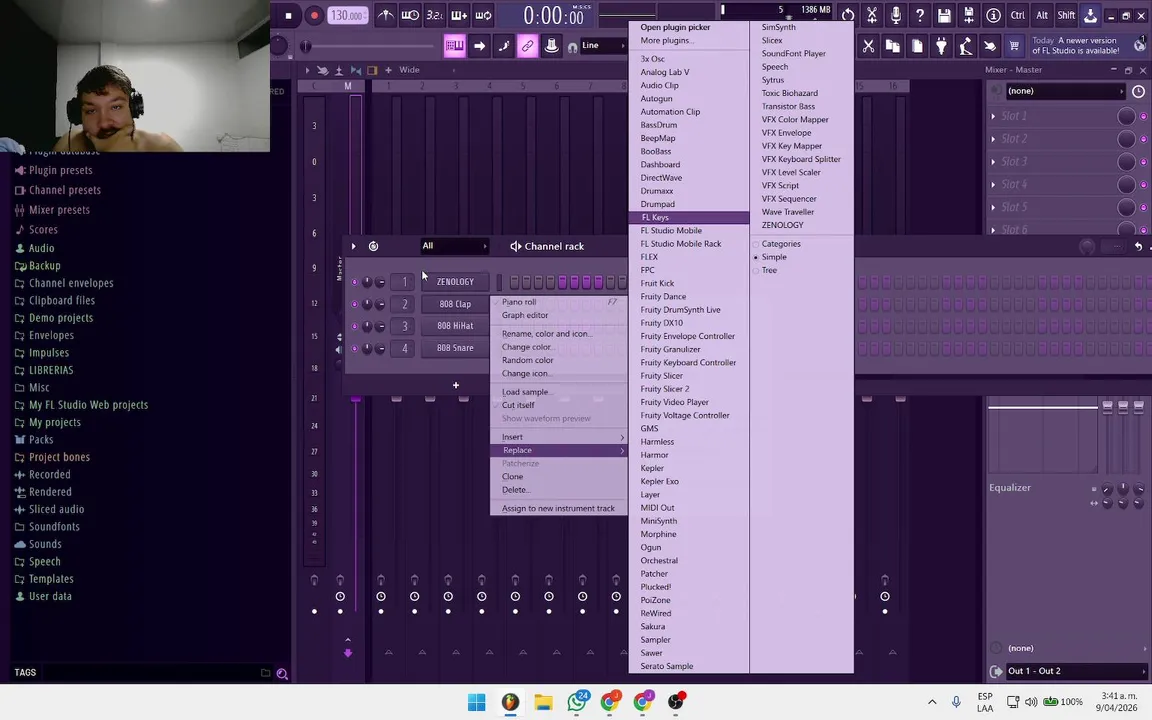Click the channel rack loop/swing icon
Image resolution: width=1152 pixels, height=720 pixels.
pyautogui.click(x=373, y=246)
